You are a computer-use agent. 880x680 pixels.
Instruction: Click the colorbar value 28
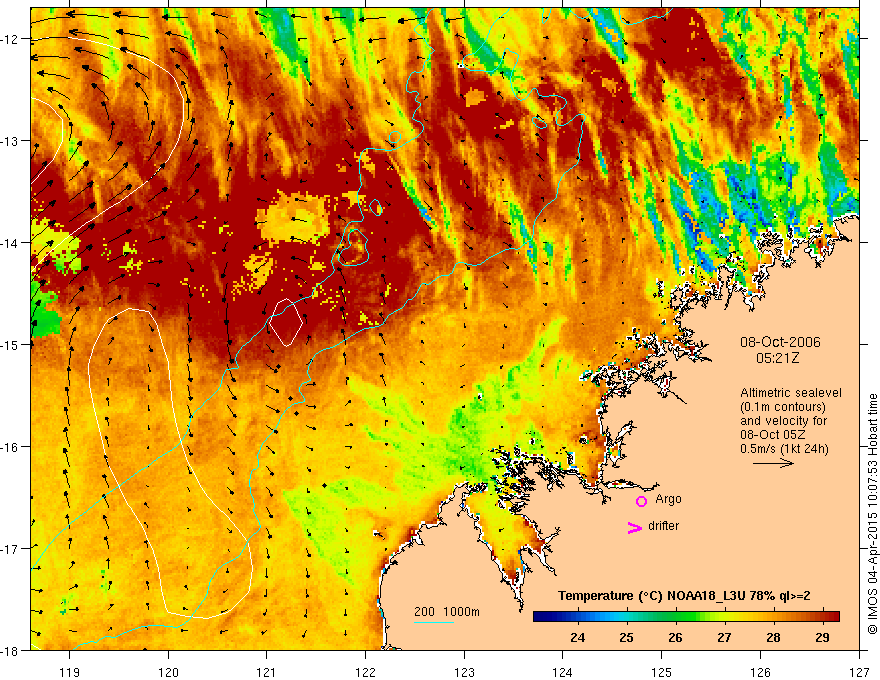[773, 637]
